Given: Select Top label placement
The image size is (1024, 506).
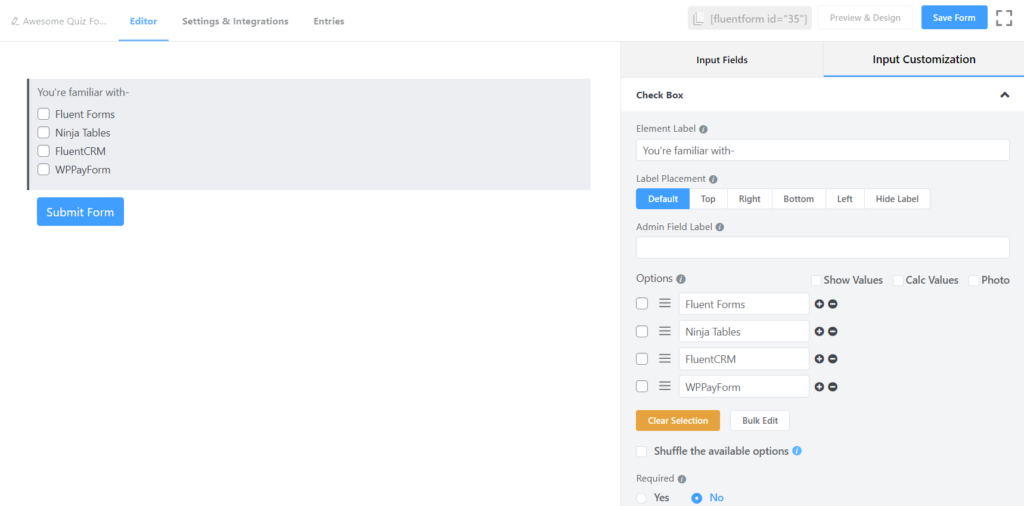Looking at the screenshot, I should [x=709, y=198].
